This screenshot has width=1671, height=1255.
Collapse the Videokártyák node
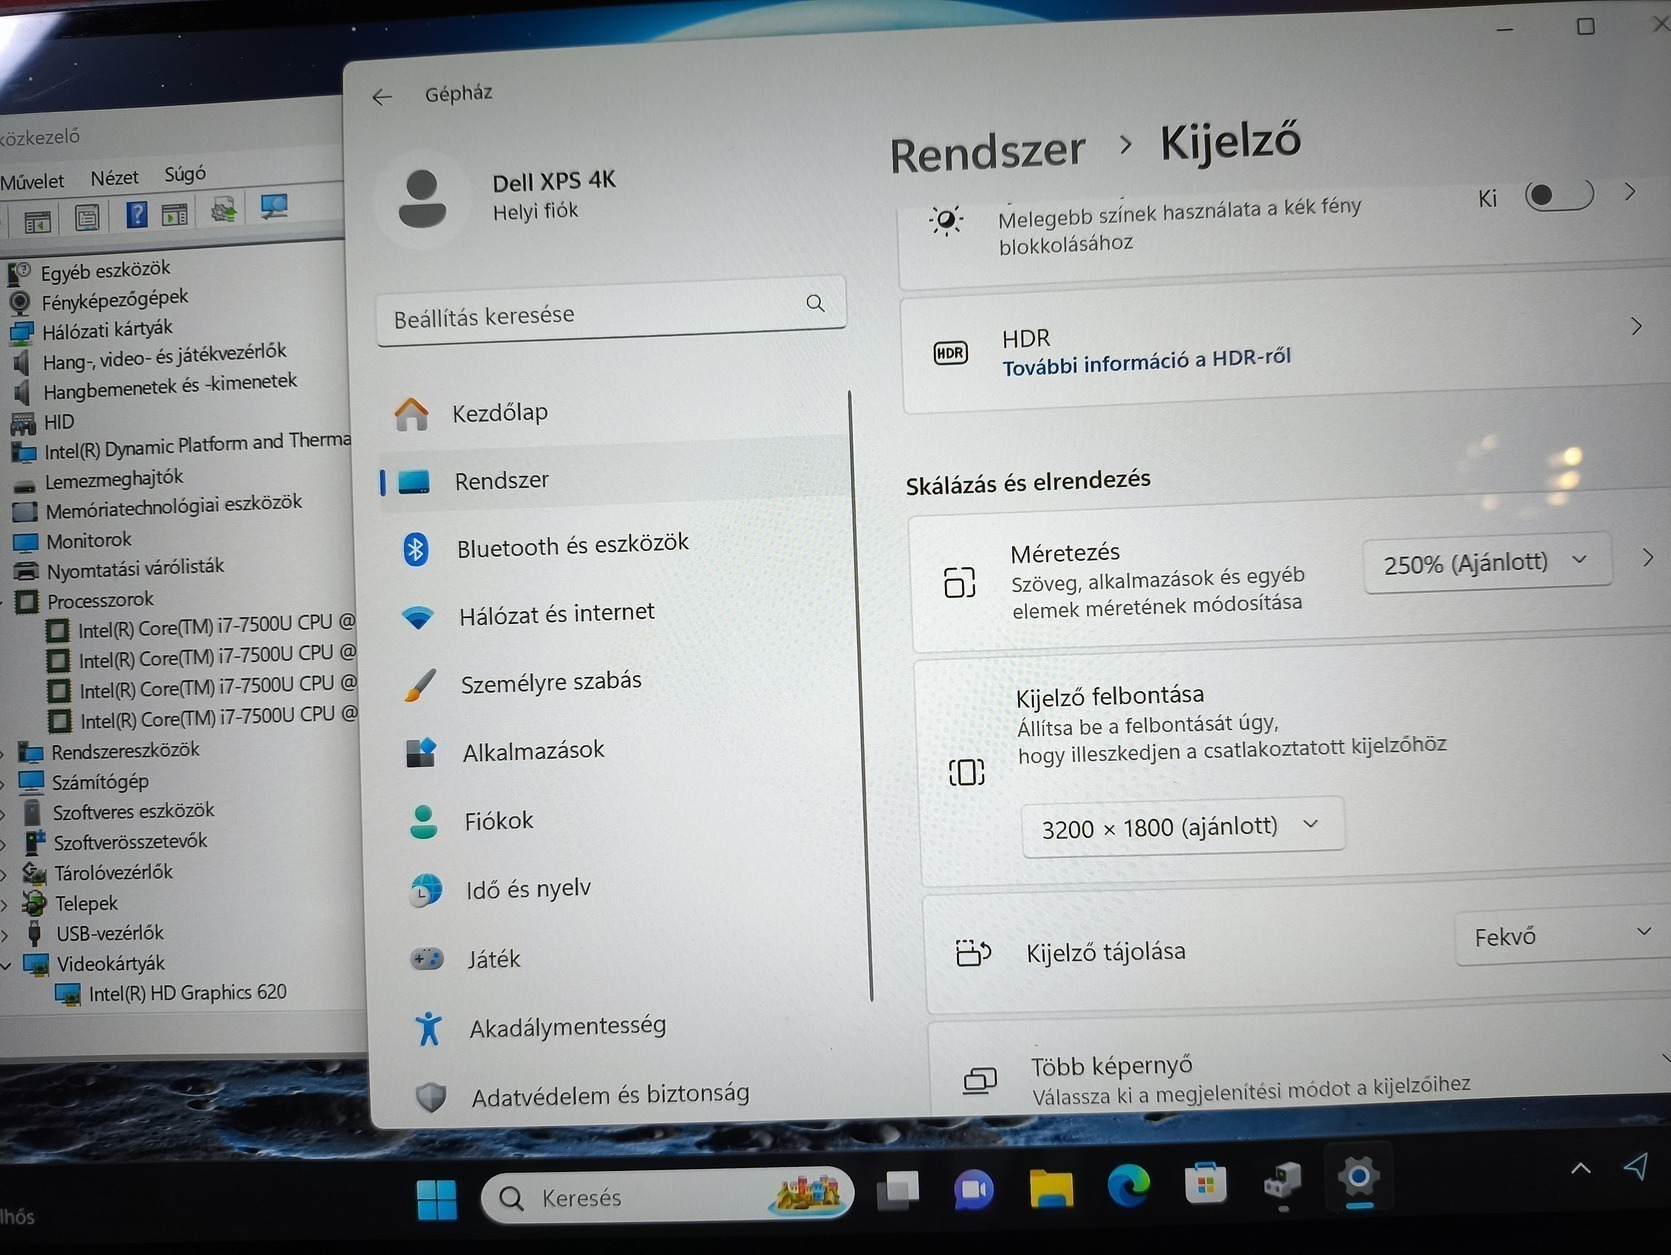coord(5,965)
